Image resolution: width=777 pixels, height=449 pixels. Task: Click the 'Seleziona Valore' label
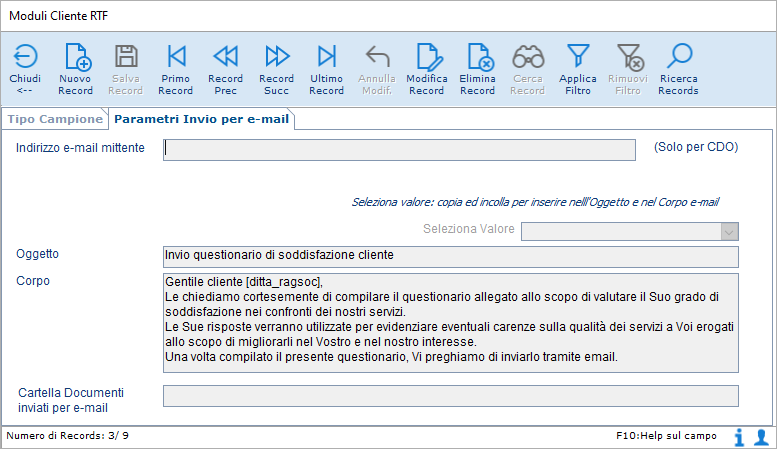pos(468,229)
